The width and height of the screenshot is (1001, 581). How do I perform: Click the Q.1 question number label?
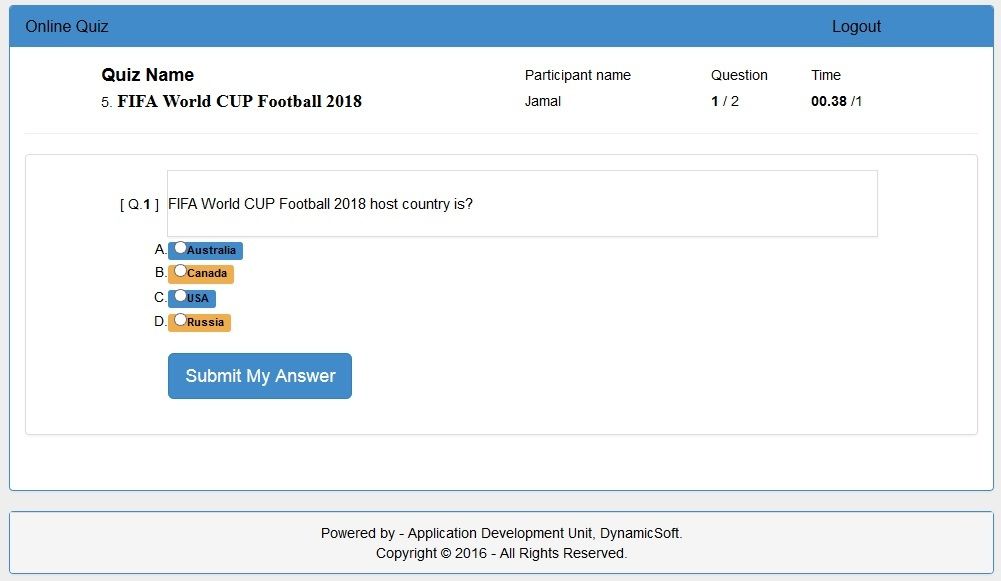(x=139, y=205)
